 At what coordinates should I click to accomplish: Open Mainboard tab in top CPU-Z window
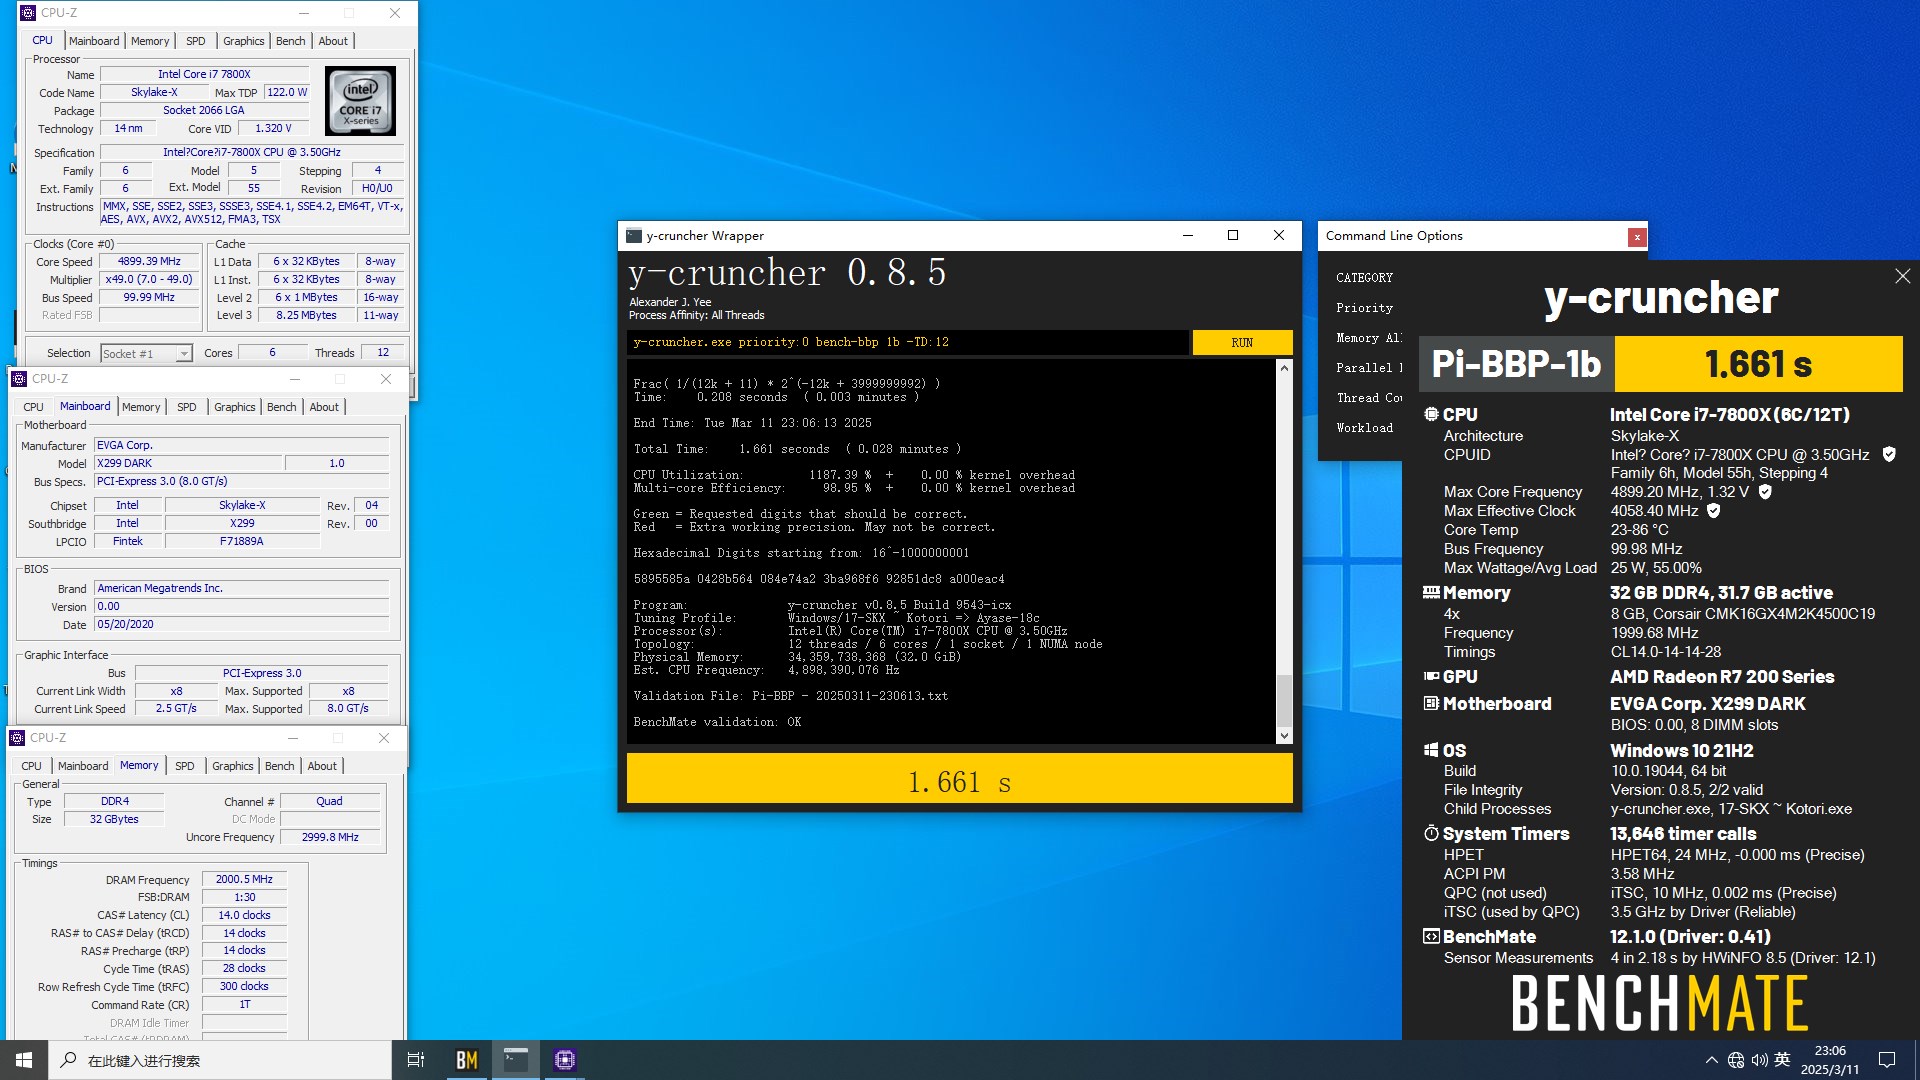click(x=94, y=41)
